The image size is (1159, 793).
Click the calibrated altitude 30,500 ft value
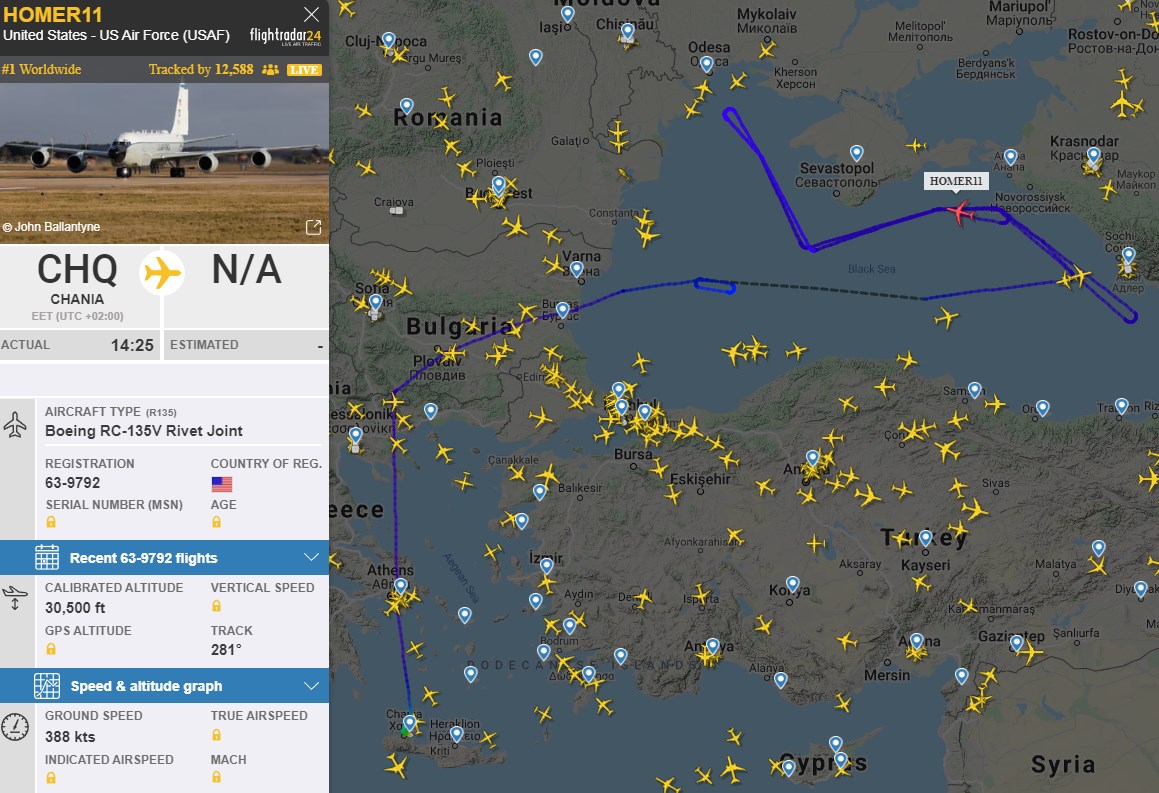(75, 607)
